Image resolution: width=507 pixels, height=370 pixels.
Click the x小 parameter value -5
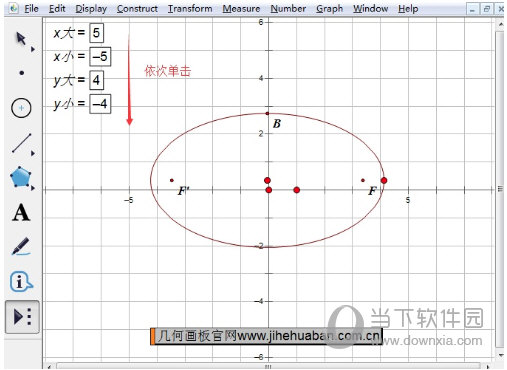(100, 56)
